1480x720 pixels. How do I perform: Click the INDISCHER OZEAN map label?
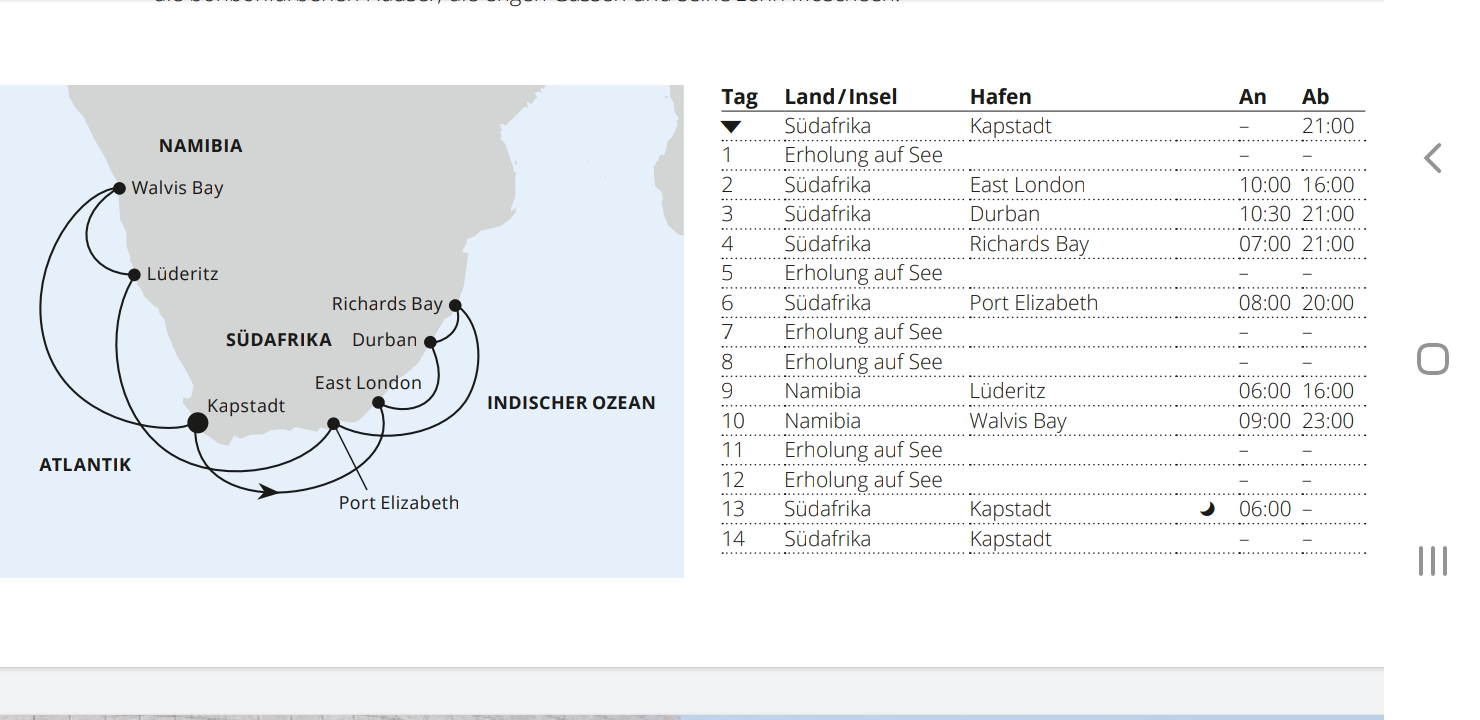(x=571, y=403)
